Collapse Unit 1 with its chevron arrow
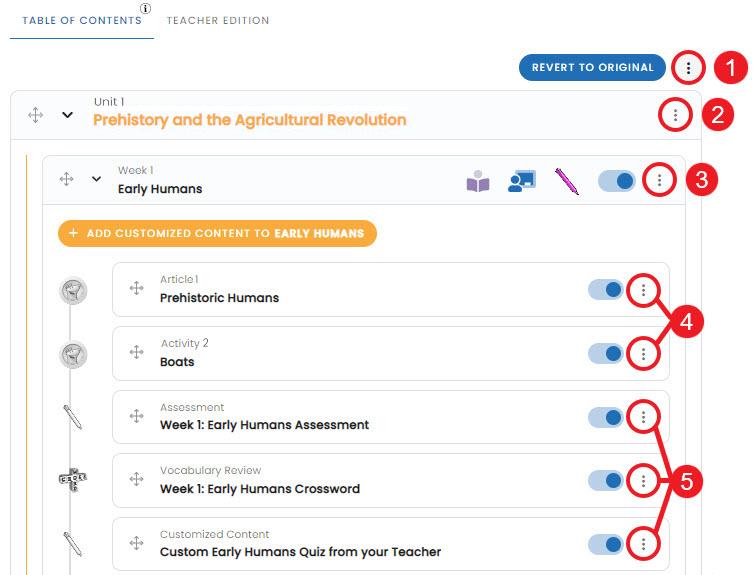The width and height of the screenshot is (756, 575). [x=68, y=115]
